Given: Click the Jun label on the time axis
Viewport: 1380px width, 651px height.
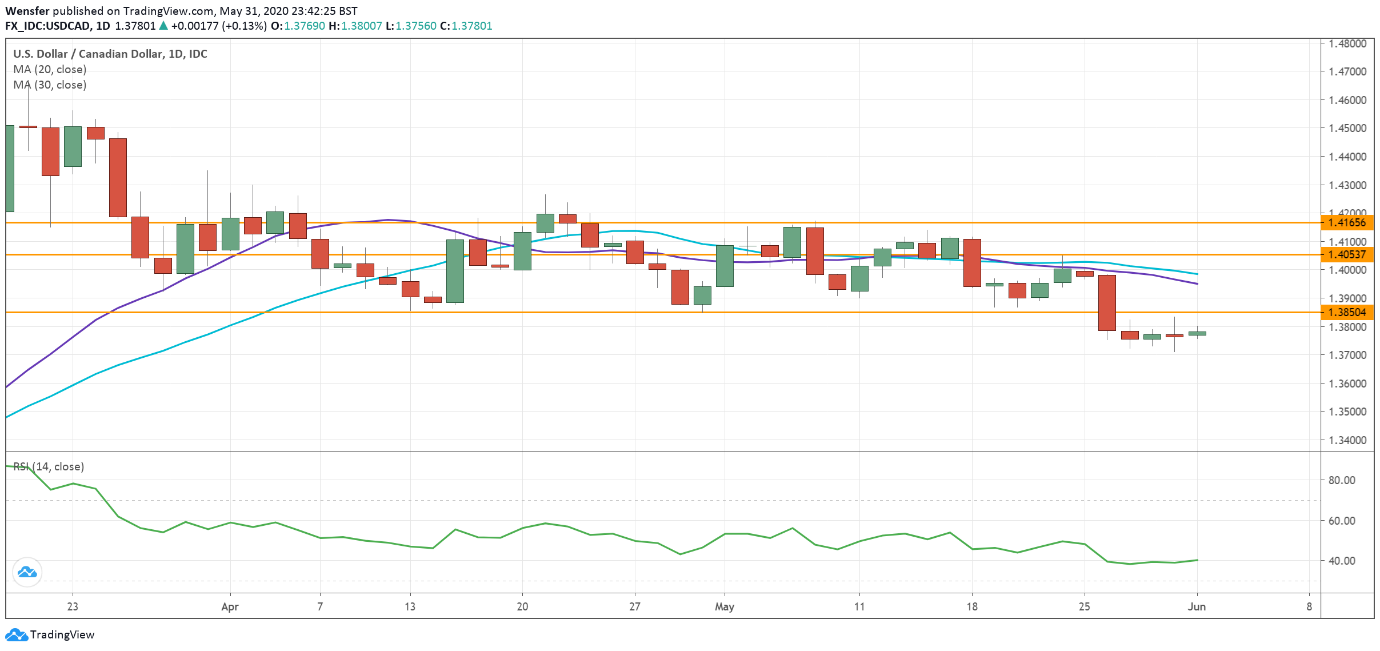Looking at the screenshot, I should (x=1197, y=605).
